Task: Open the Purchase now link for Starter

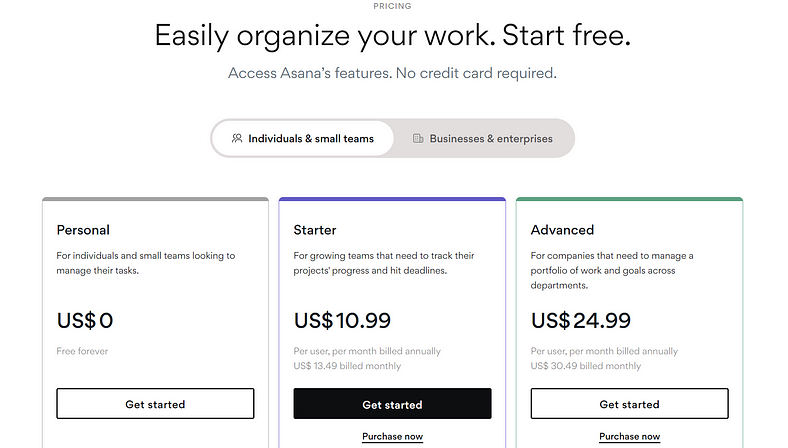Action: [392, 437]
